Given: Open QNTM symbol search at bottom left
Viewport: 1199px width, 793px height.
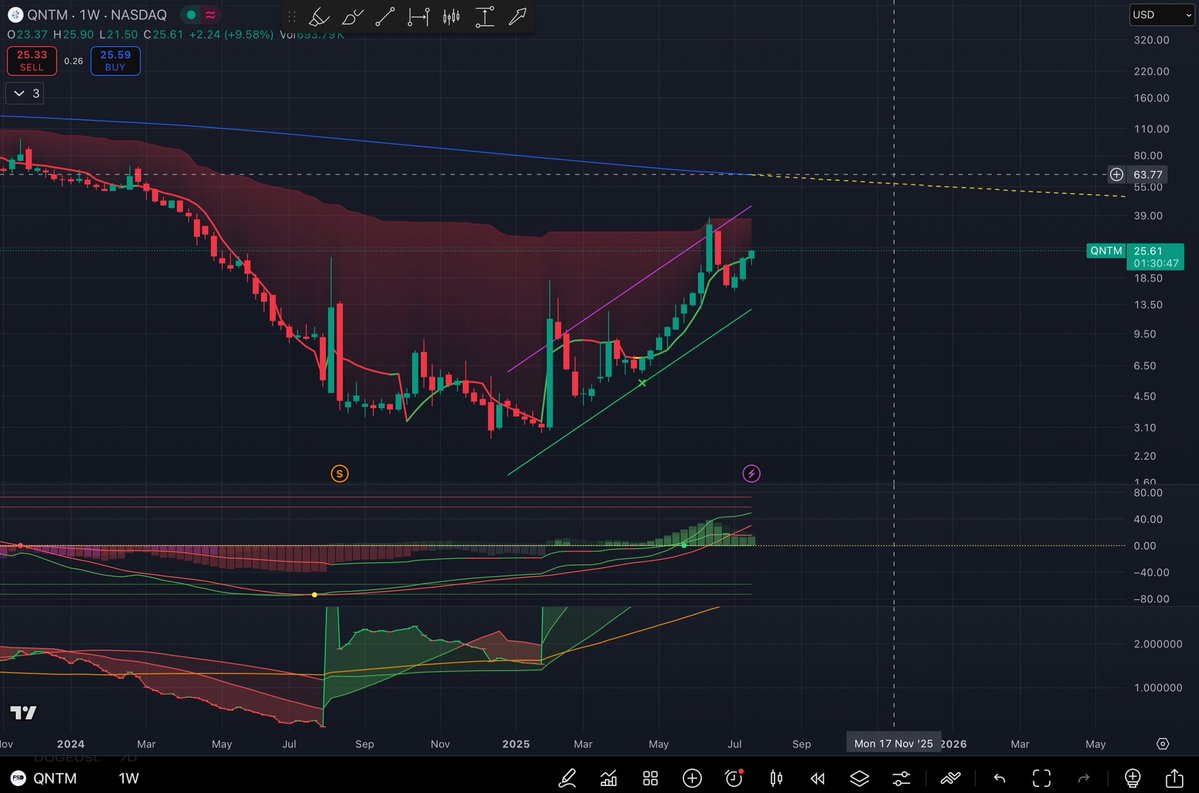Looking at the screenshot, I should tap(44, 778).
